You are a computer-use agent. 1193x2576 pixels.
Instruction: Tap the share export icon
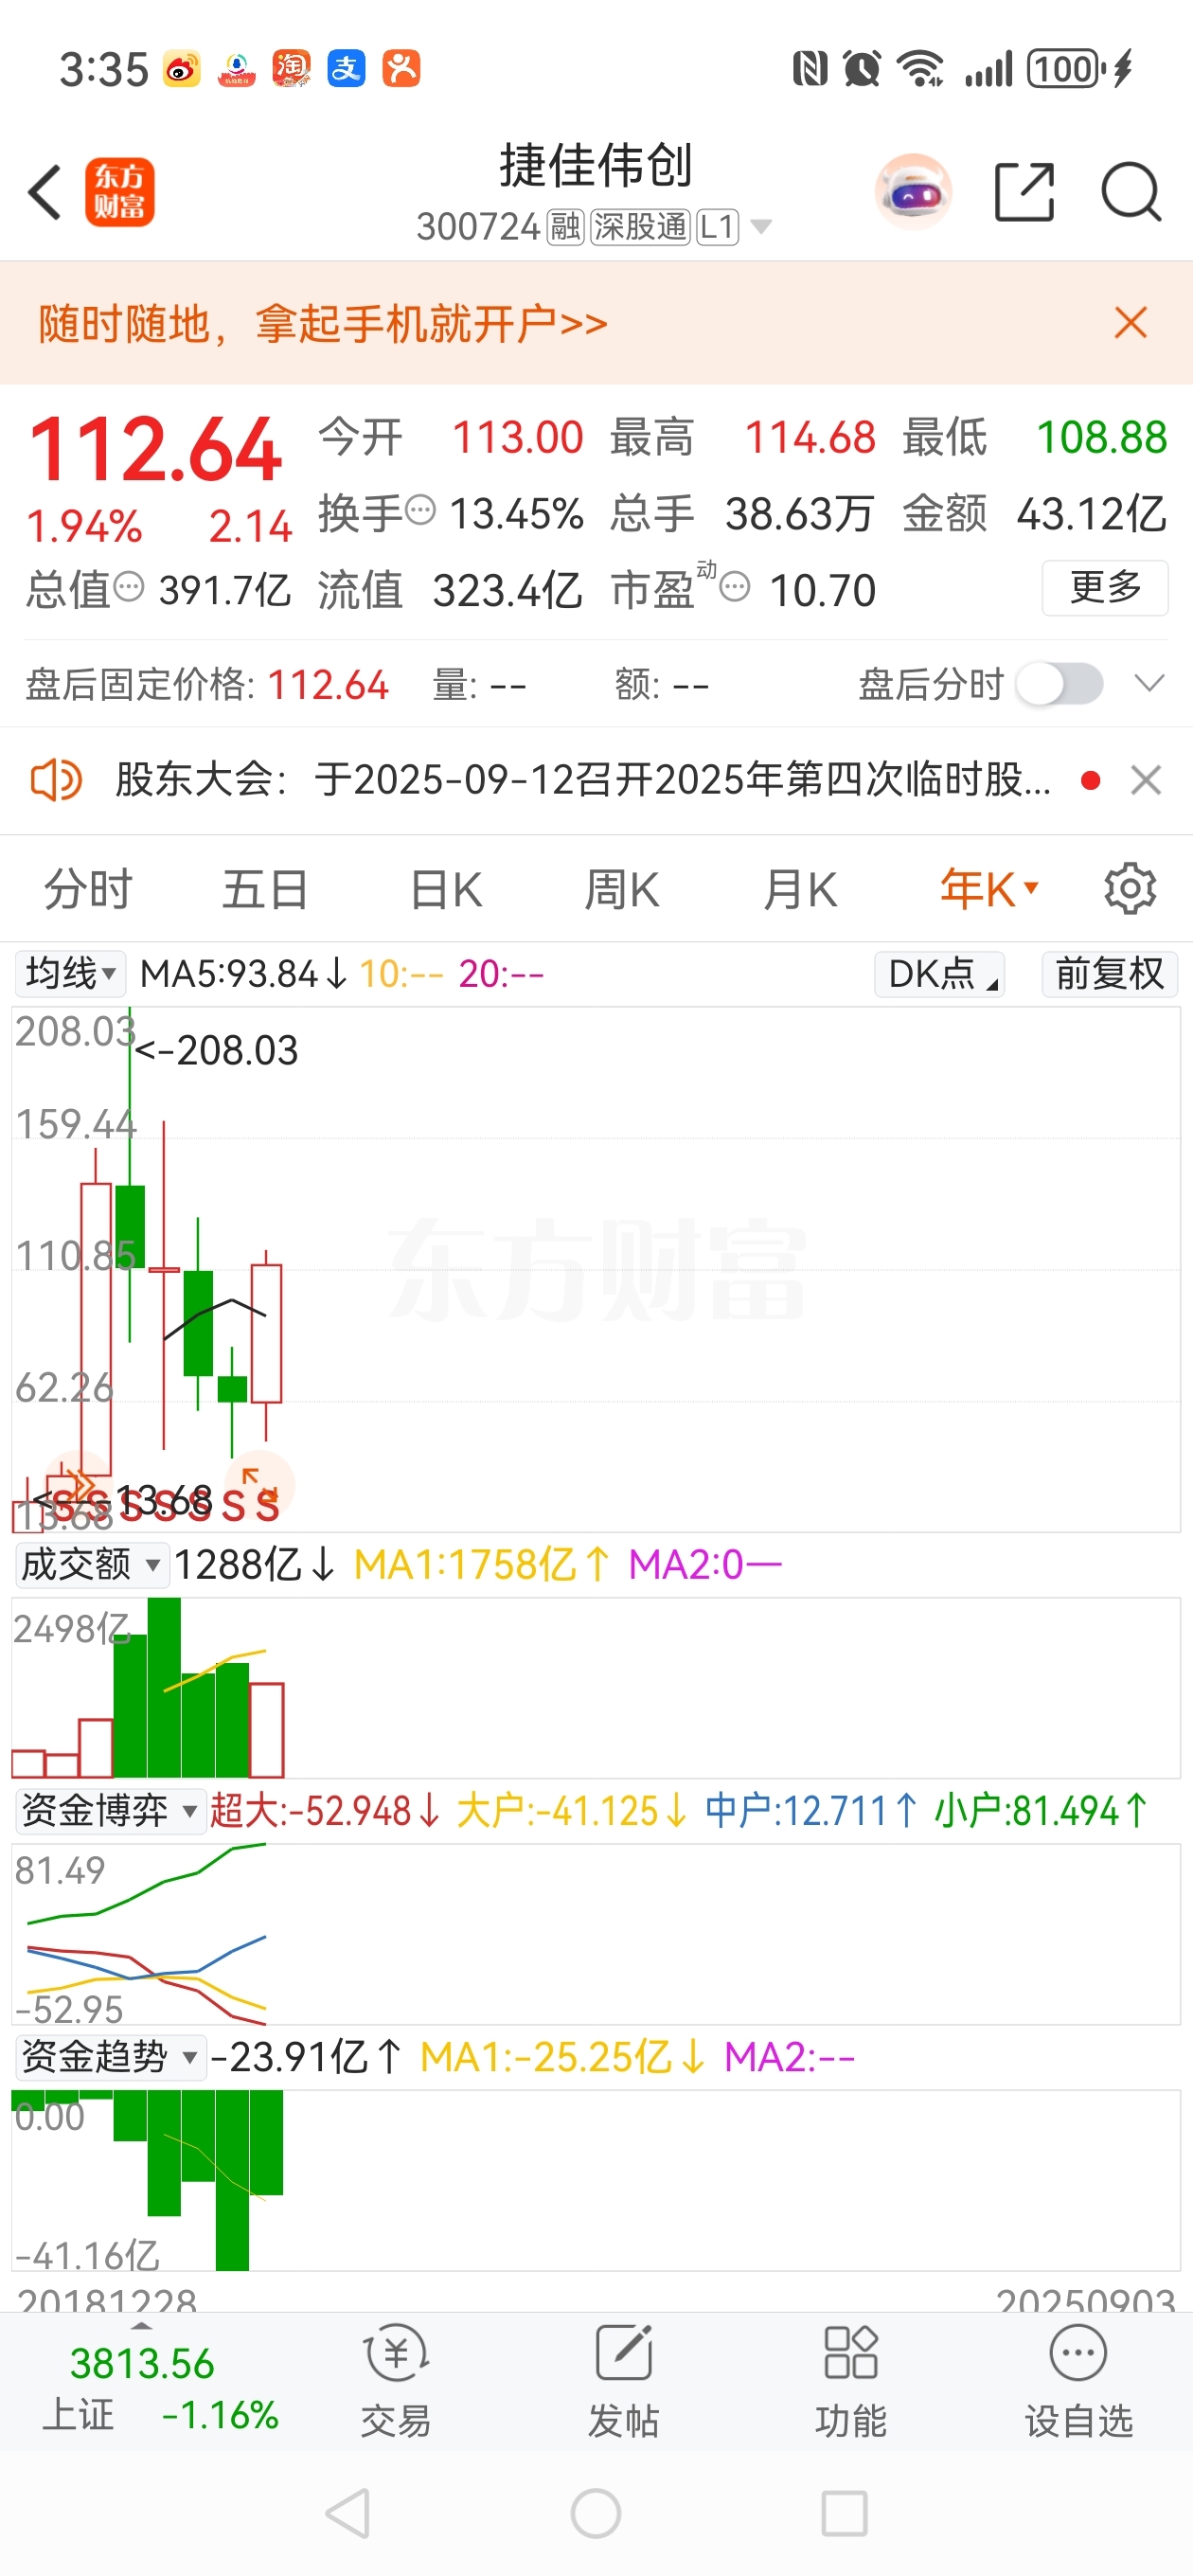[1024, 191]
